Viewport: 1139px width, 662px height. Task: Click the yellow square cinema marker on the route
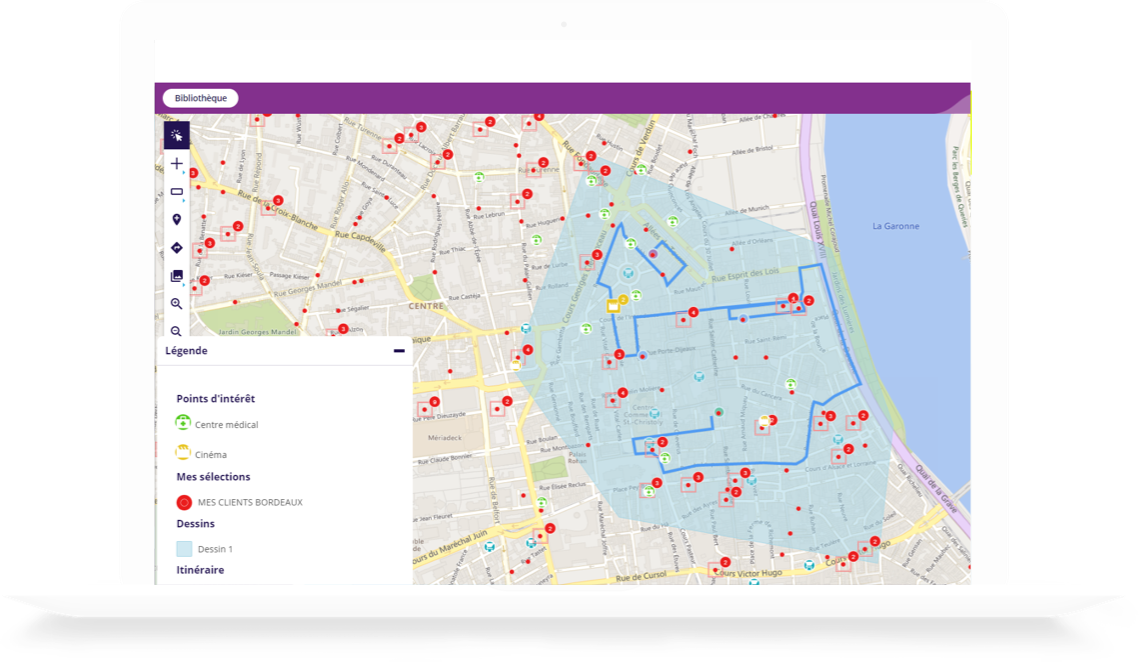613,306
